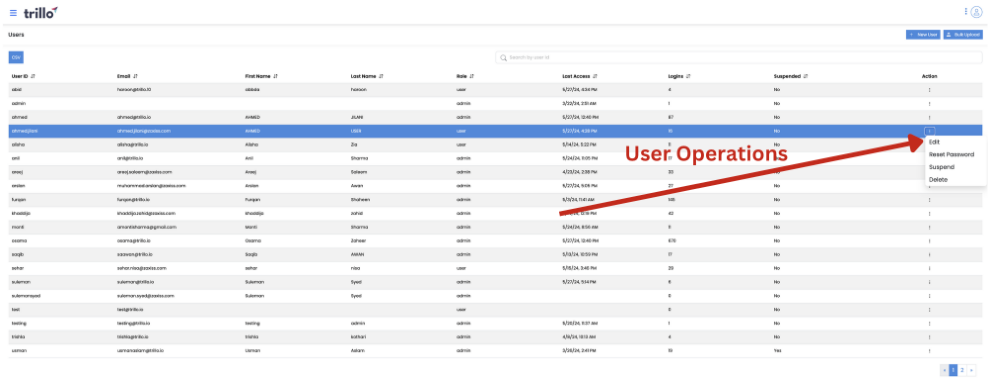The height and width of the screenshot is (382, 992).
Task: Open the vertical dots menu beside avatar
Action: coord(965,11)
